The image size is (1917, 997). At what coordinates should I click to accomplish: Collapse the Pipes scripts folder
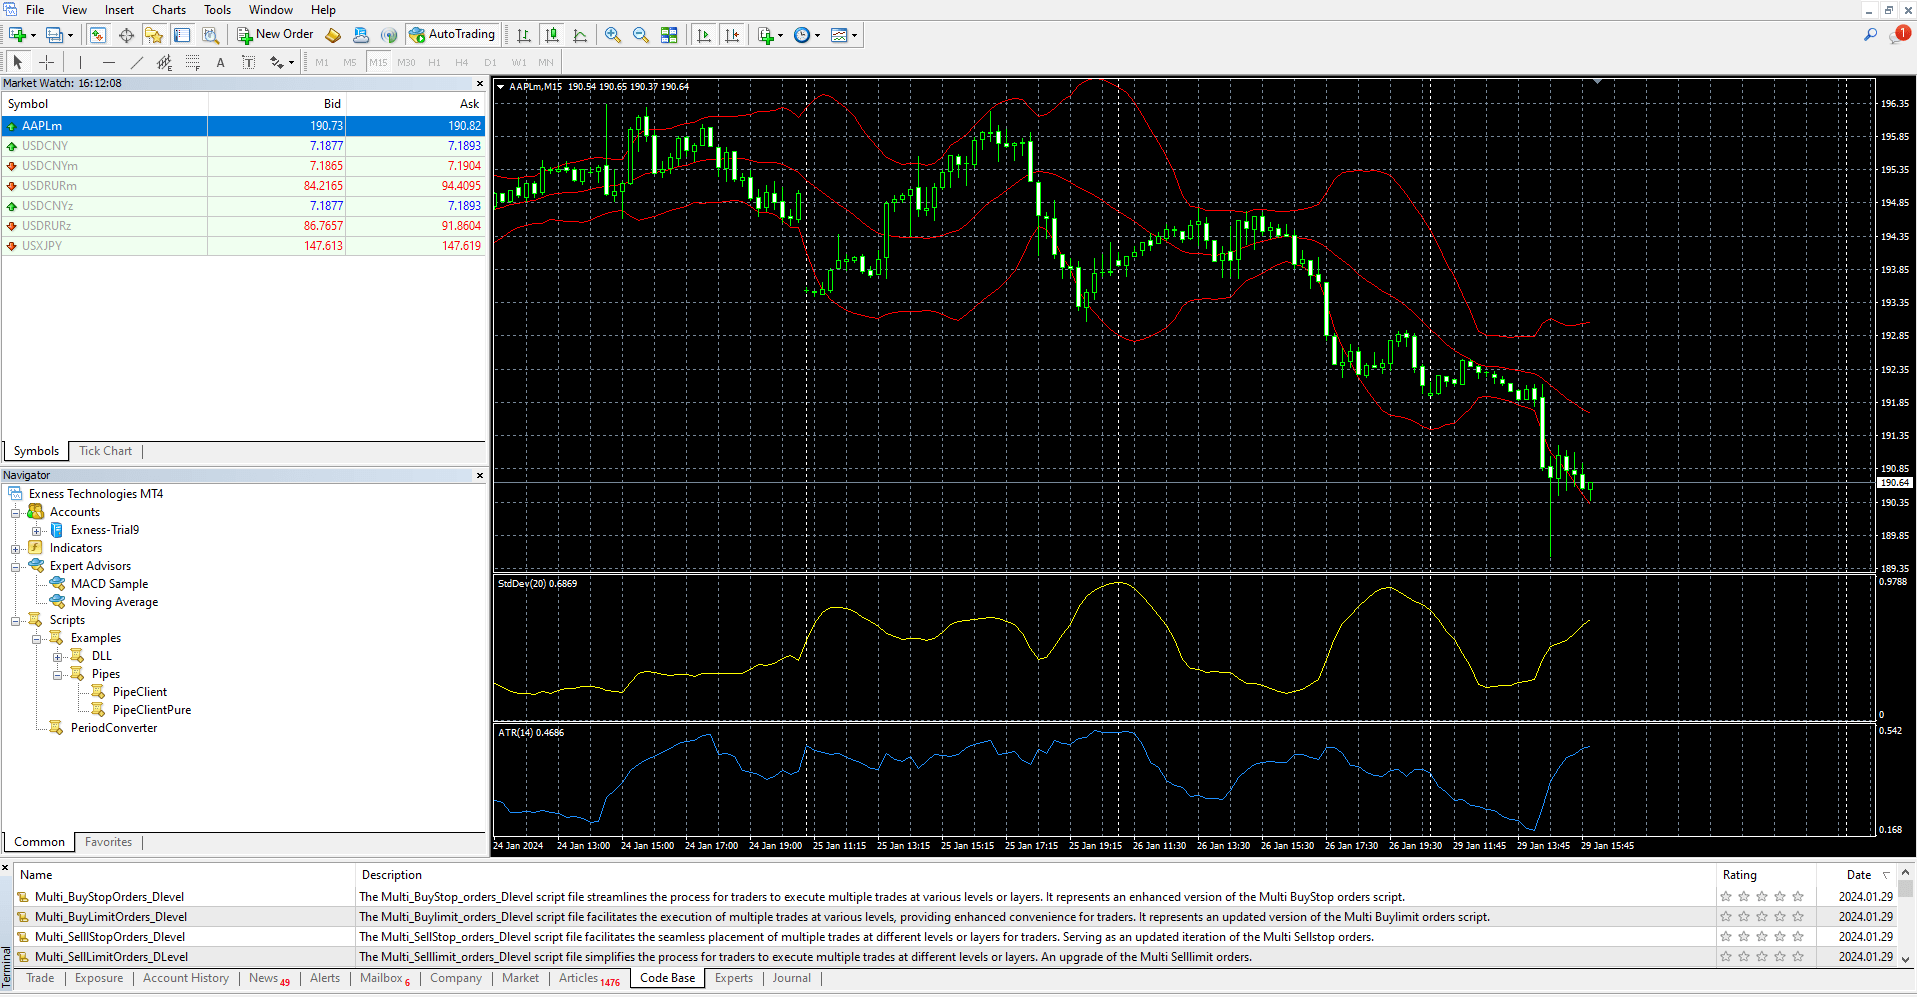tap(58, 674)
